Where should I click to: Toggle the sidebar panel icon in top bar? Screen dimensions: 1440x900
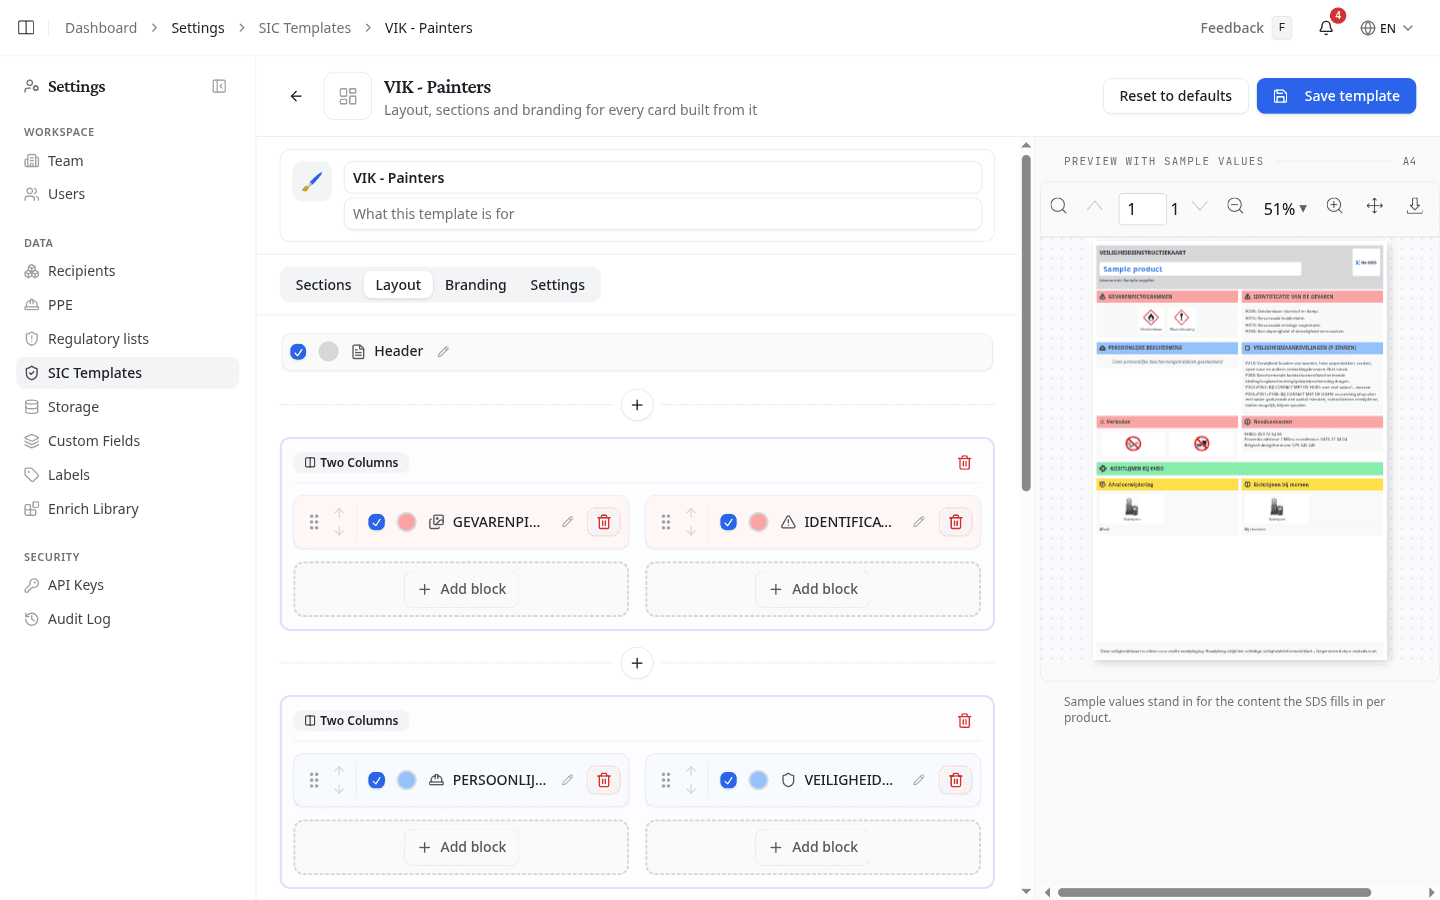[x=26, y=28]
